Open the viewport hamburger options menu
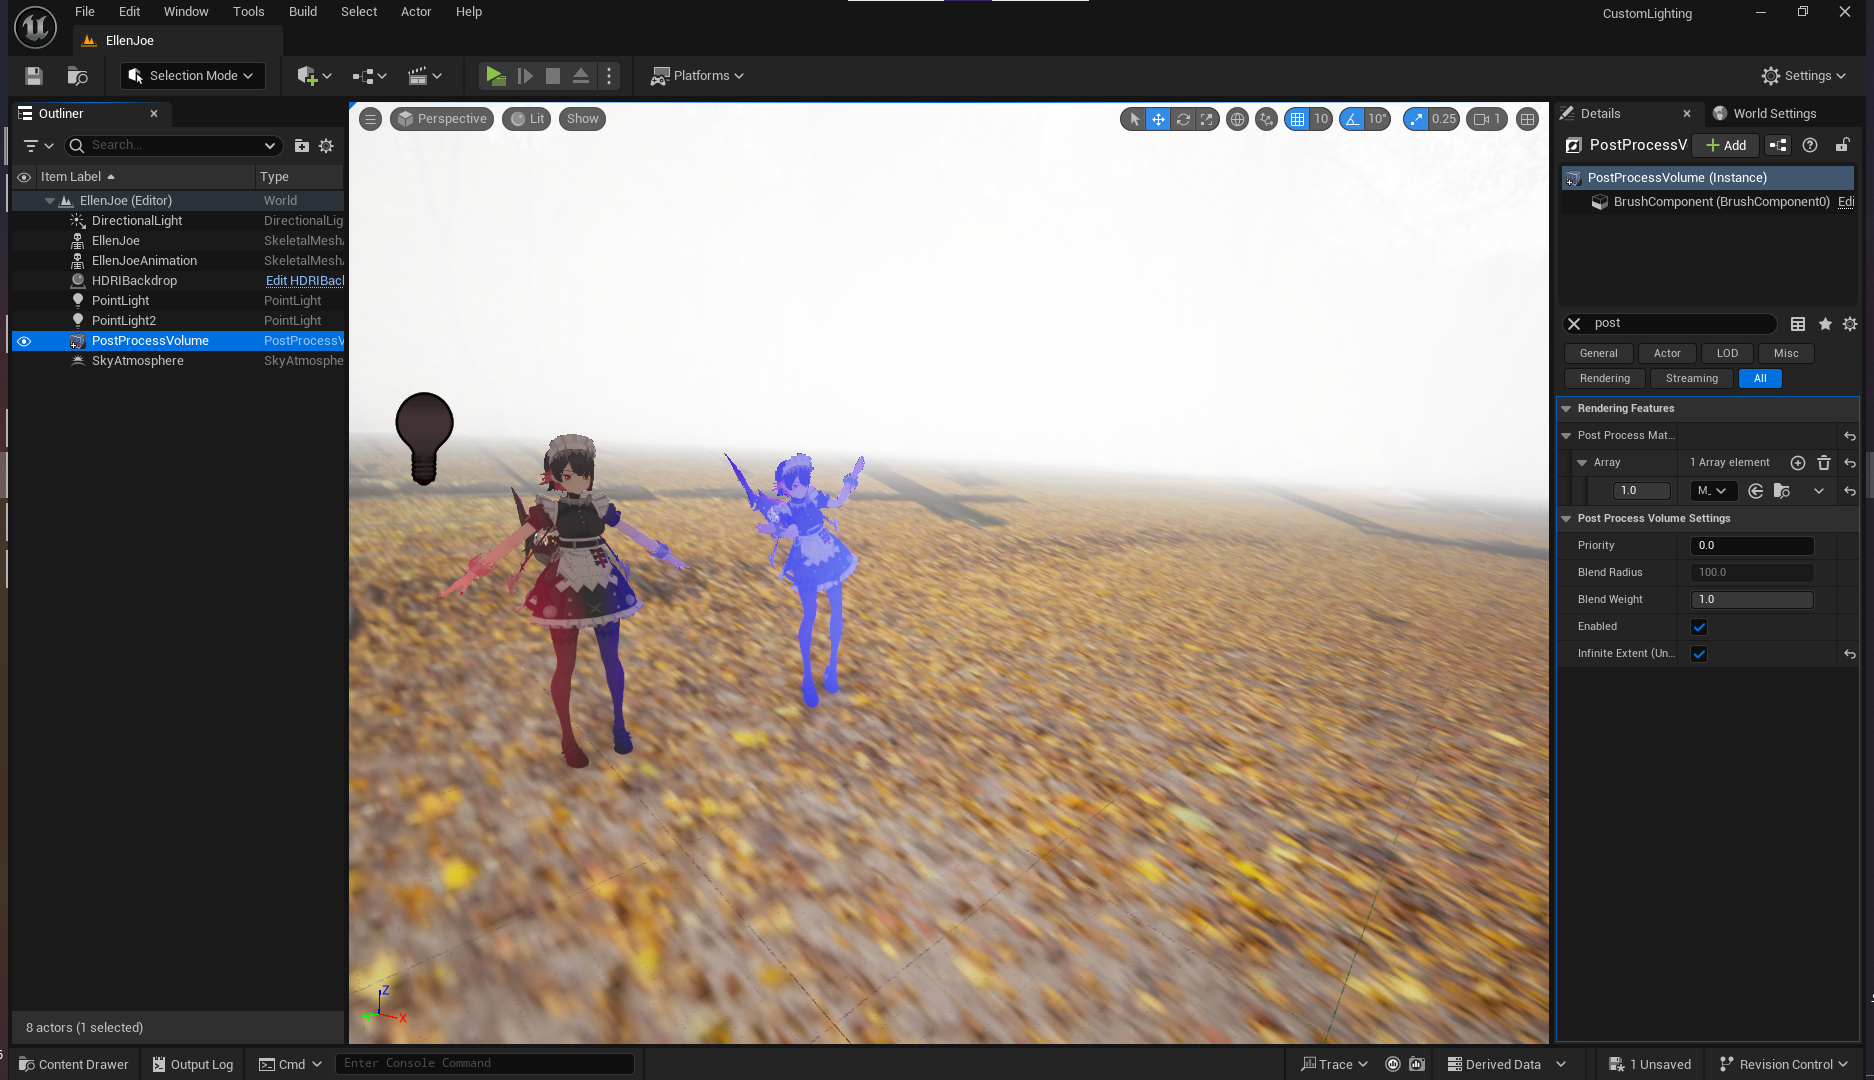Image resolution: width=1874 pixels, height=1080 pixels. tap(370, 119)
